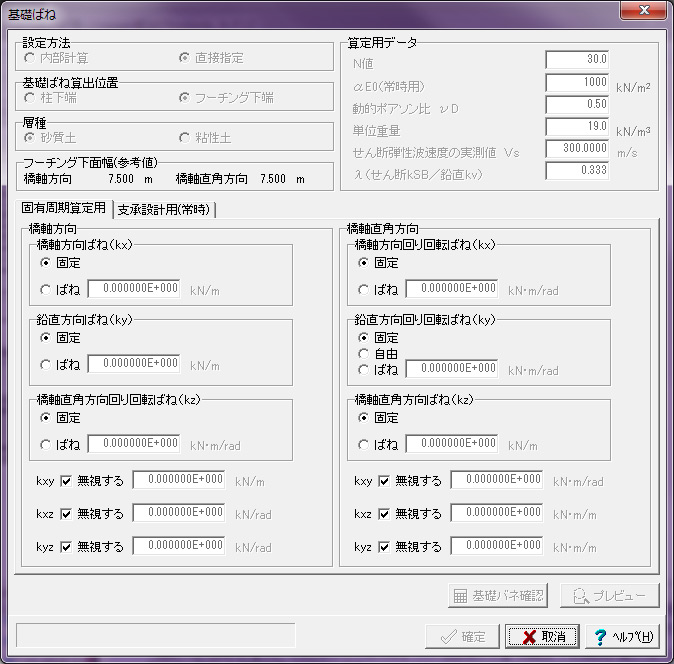The height and width of the screenshot is (664, 674).
Task: Click the 単位重量 input field
Action: (577, 126)
